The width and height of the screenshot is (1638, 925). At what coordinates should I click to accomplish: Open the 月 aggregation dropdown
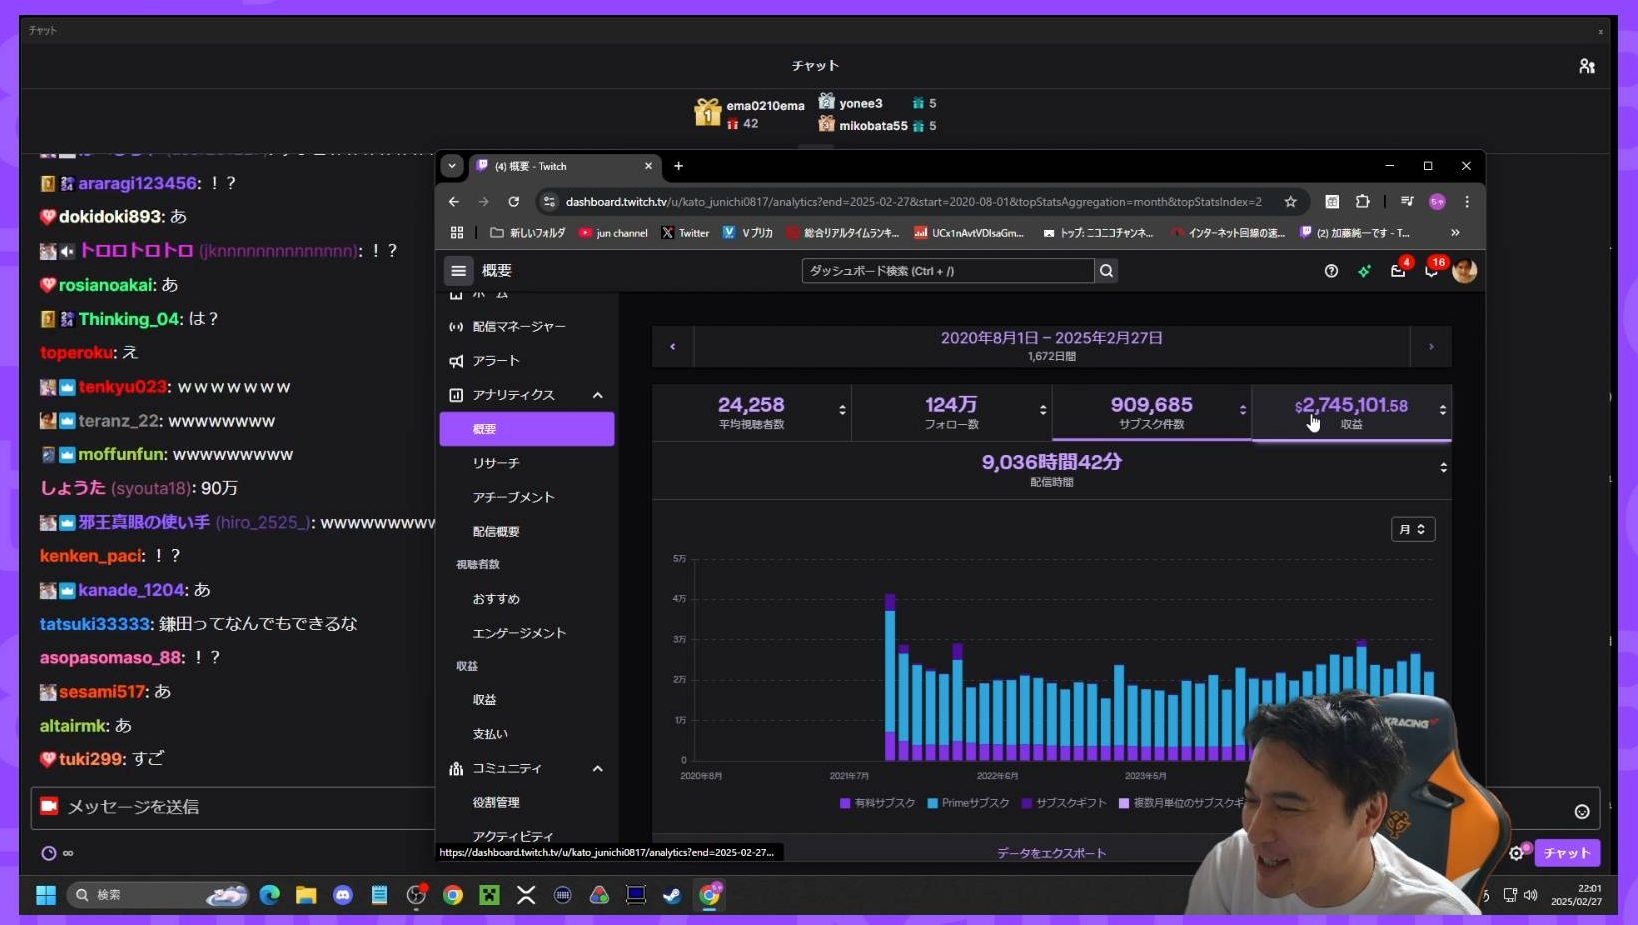[1412, 529]
